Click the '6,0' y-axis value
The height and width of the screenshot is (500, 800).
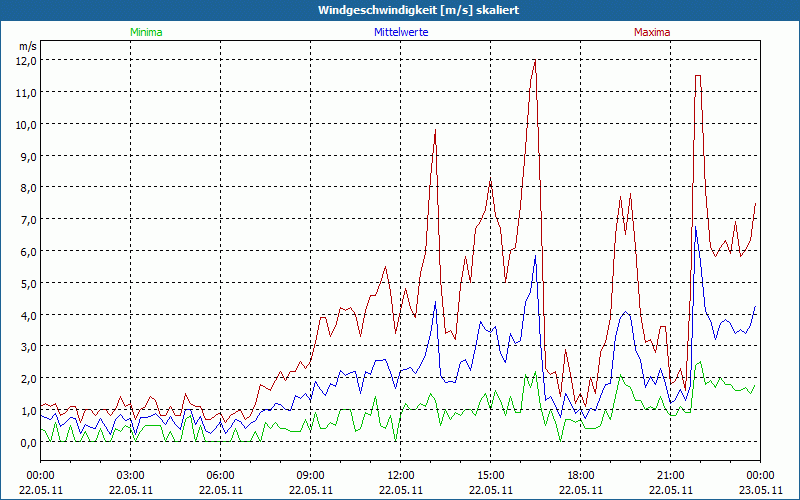(30, 252)
